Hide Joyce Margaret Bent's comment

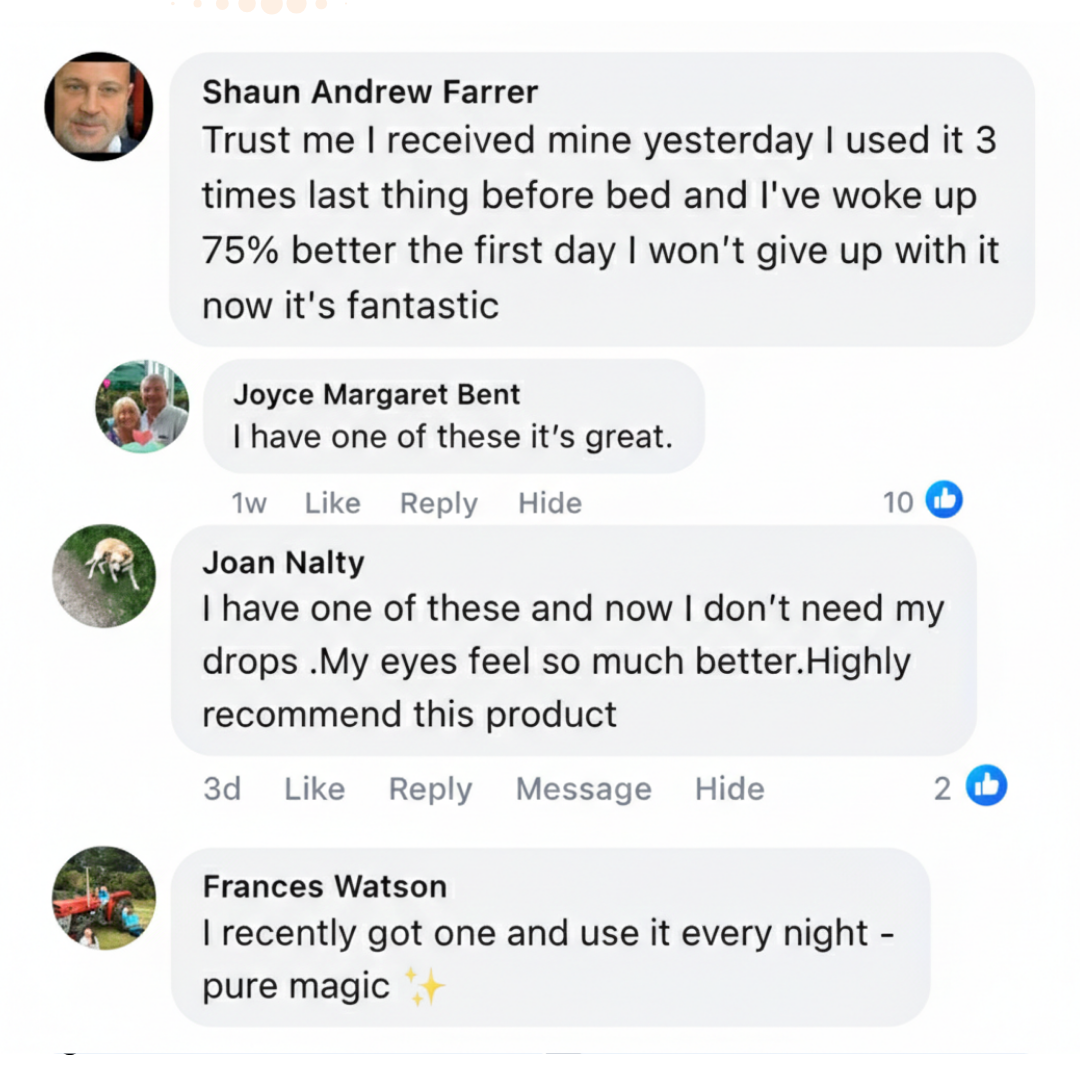(549, 503)
